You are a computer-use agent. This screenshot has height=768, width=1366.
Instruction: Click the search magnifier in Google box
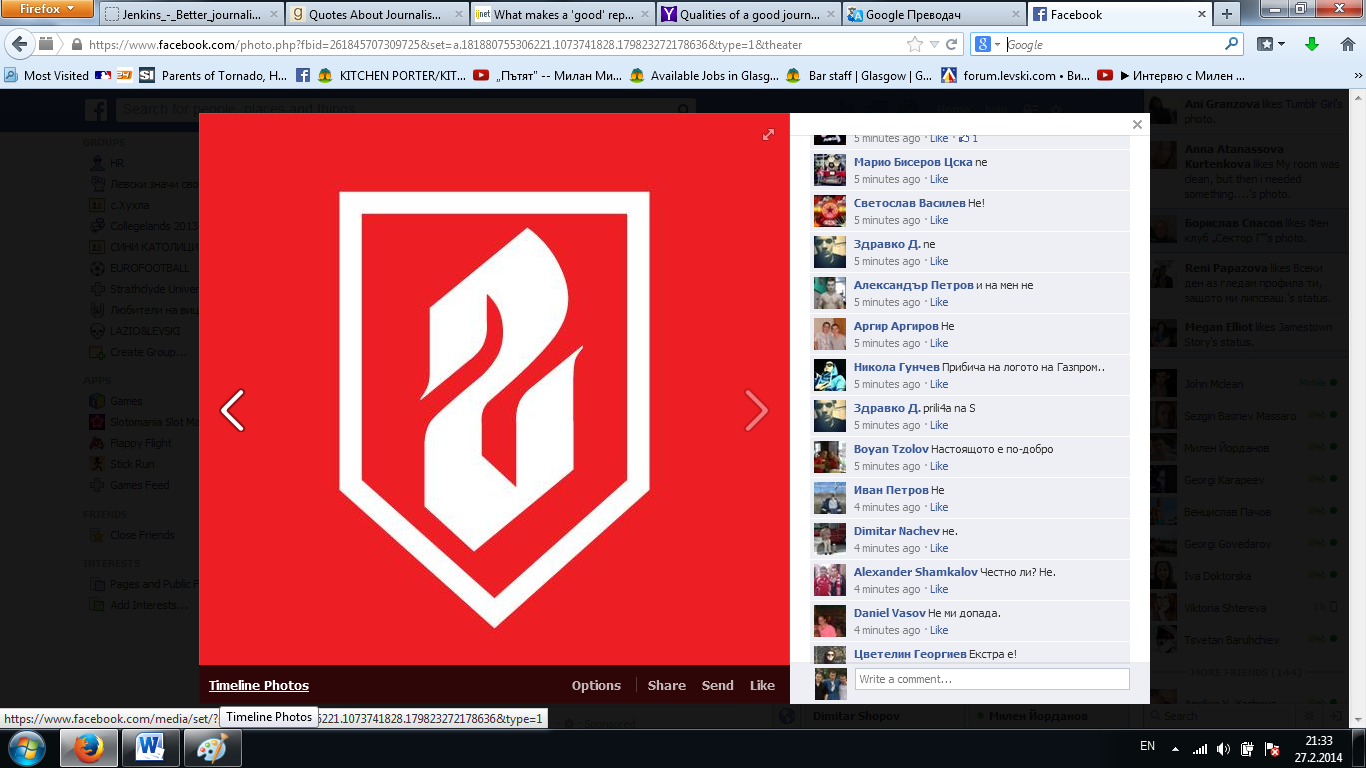point(1232,44)
